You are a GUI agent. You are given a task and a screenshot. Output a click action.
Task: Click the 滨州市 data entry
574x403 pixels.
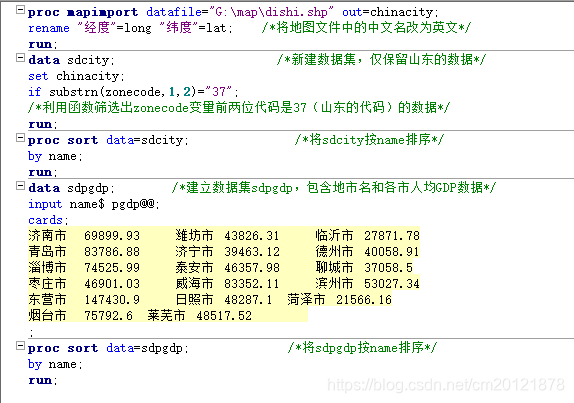tap(367, 284)
